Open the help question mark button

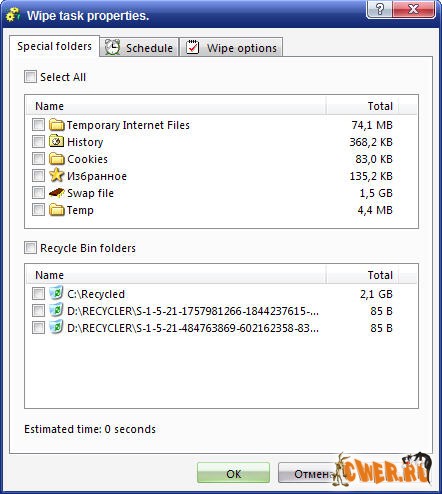(x=379, y=9)
